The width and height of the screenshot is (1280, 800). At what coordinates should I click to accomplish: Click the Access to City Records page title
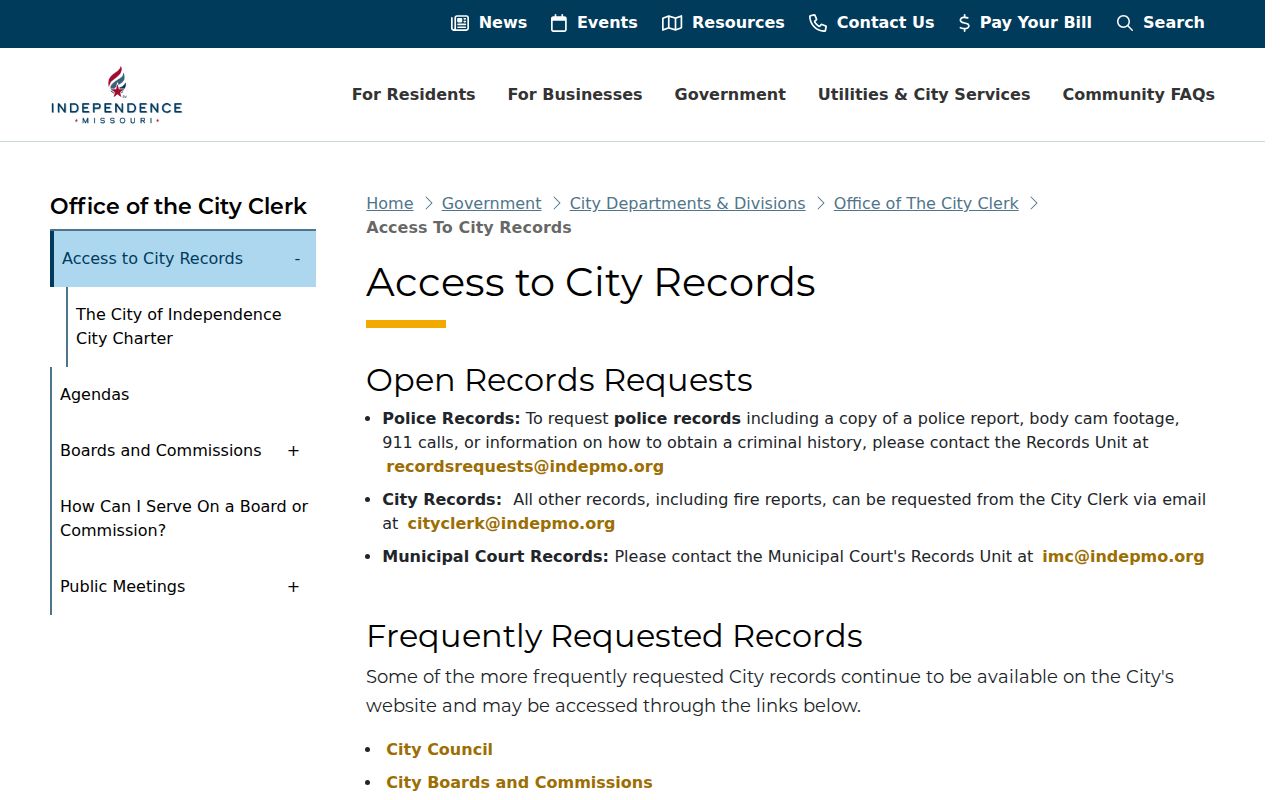click(591, 283)
